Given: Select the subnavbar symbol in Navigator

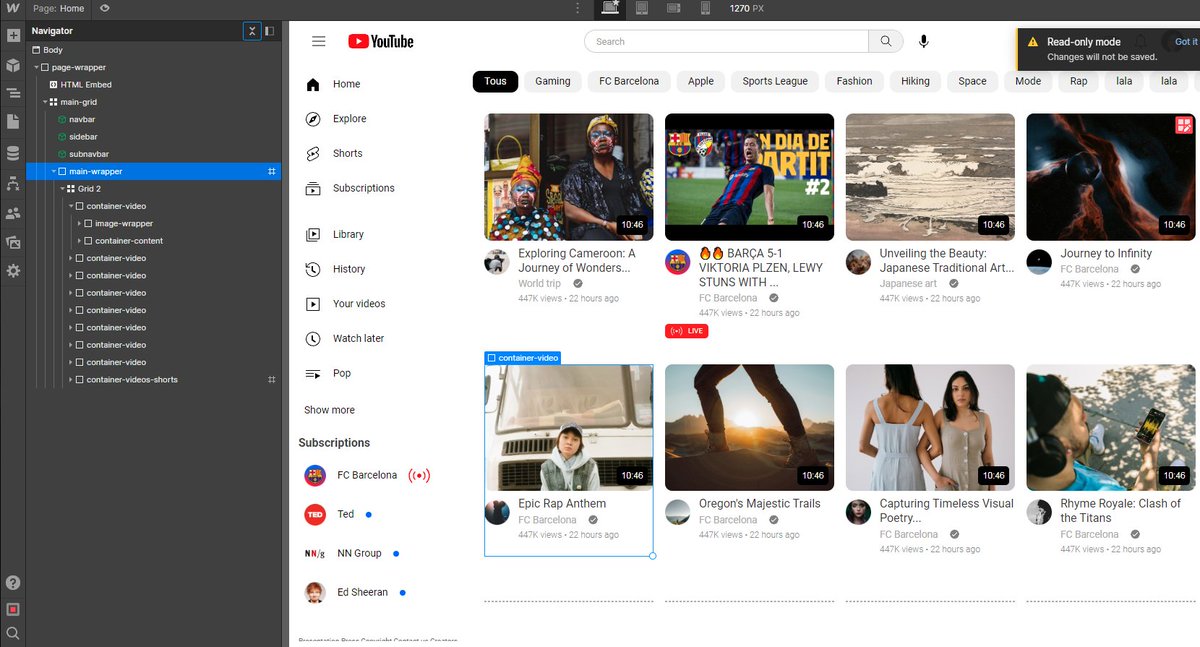Looking at the screenshot, I should click(x=83, y=154).
